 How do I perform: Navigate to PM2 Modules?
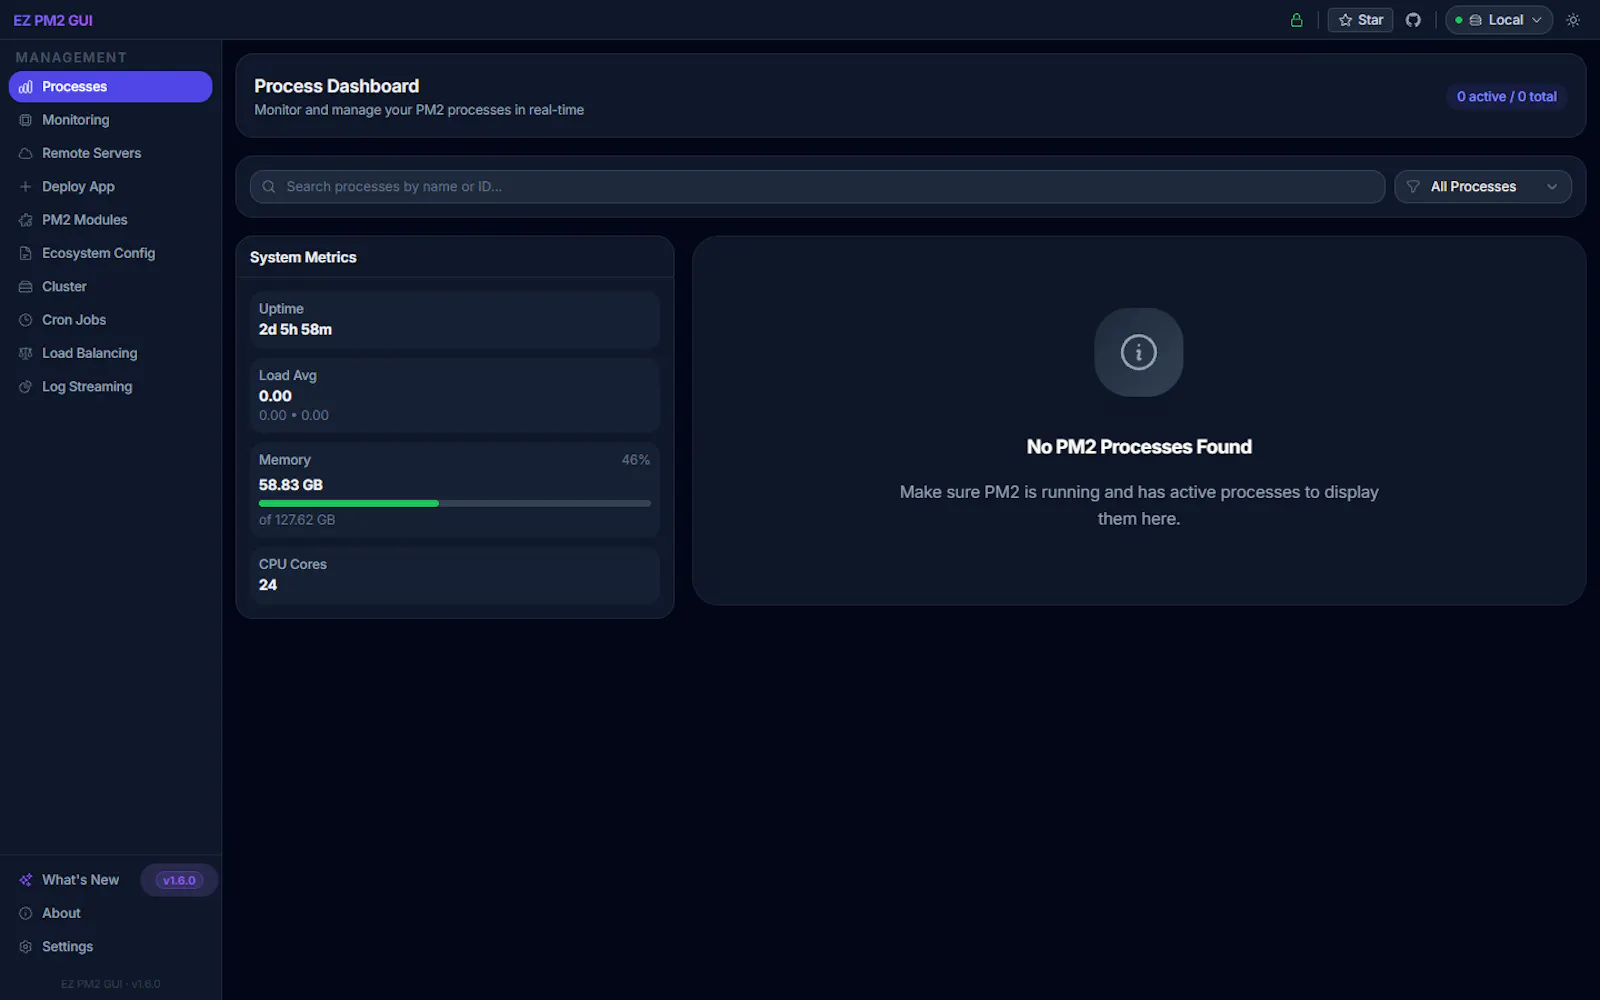[x=110, y=220]
